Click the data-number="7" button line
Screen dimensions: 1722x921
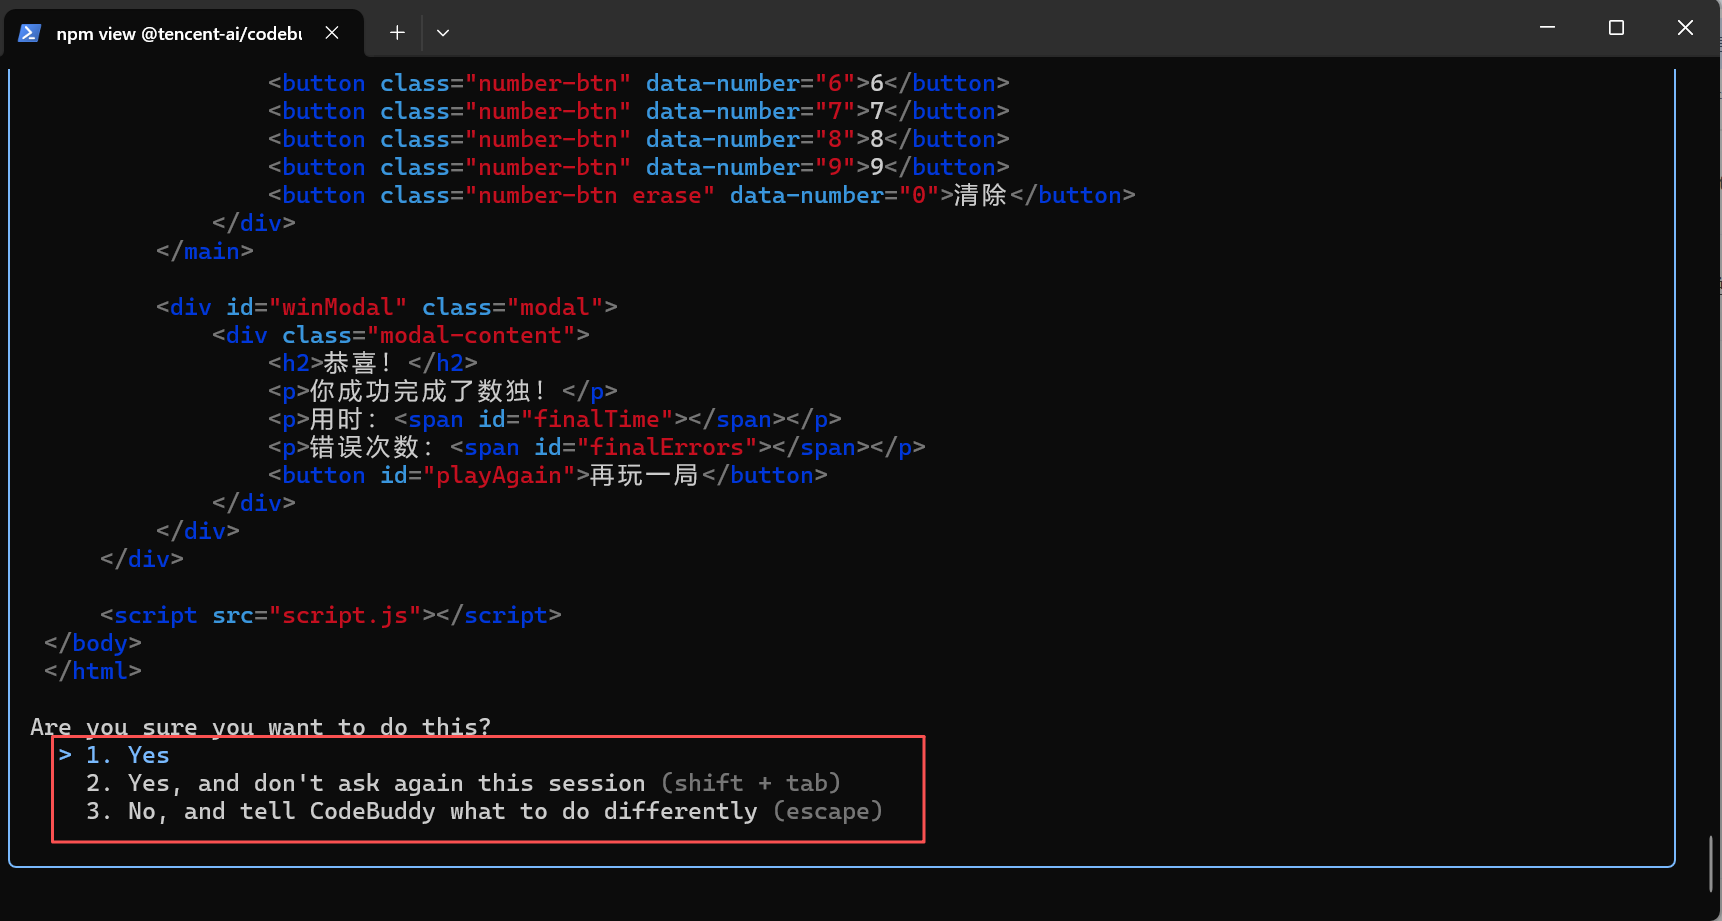pyautogui.click(x=638, y=111)
